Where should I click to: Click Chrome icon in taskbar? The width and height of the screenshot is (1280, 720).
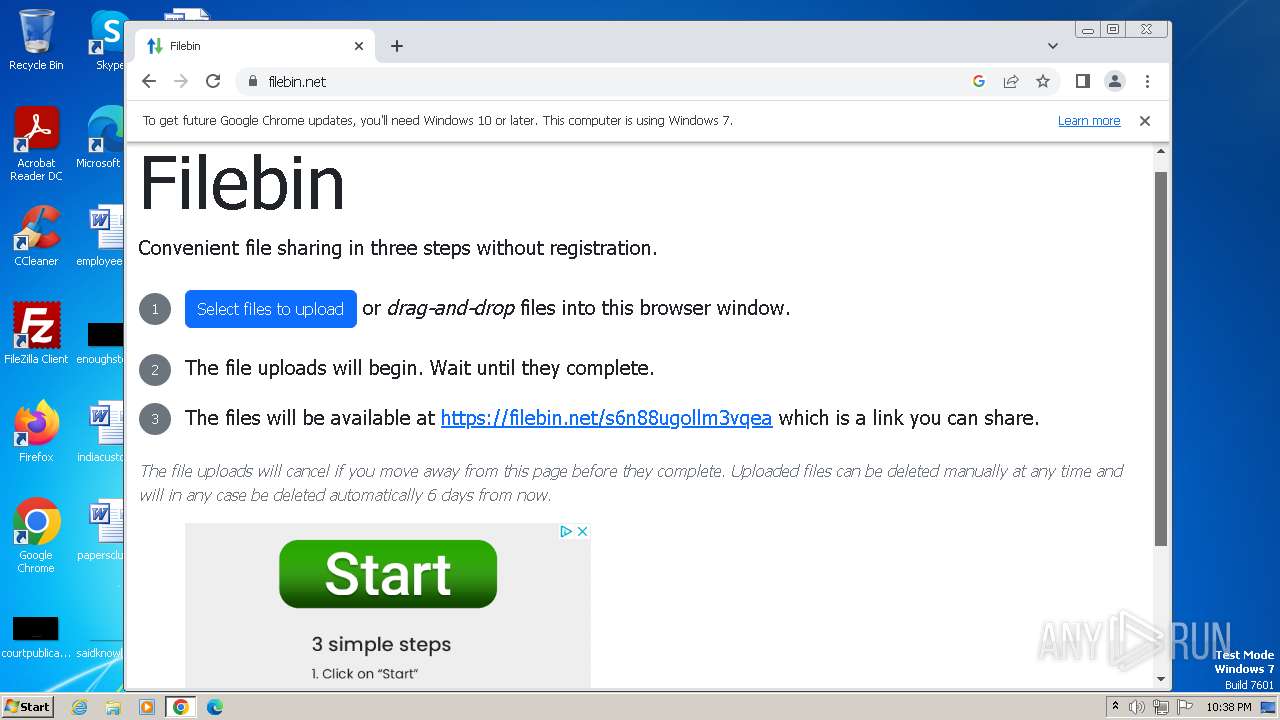pos(181,707)
